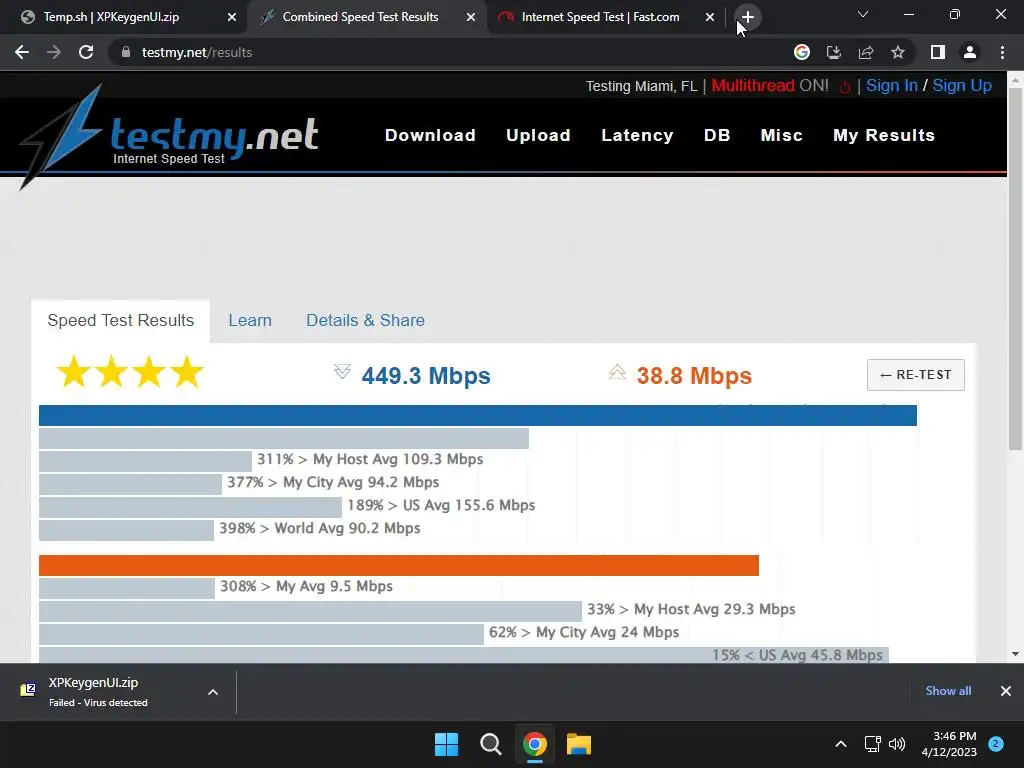1024x768 pixels.
Task: Click the 308% > My Avg 9.5 Mbps text
Action: (306, 586)
